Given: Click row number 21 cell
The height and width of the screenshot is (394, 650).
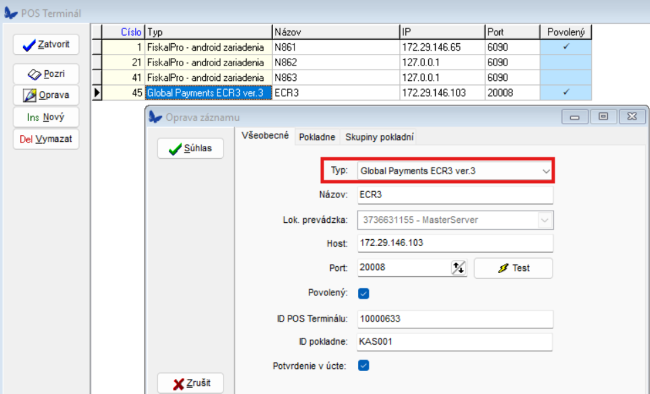Looking at the screenshot, I should click(123, 62).
